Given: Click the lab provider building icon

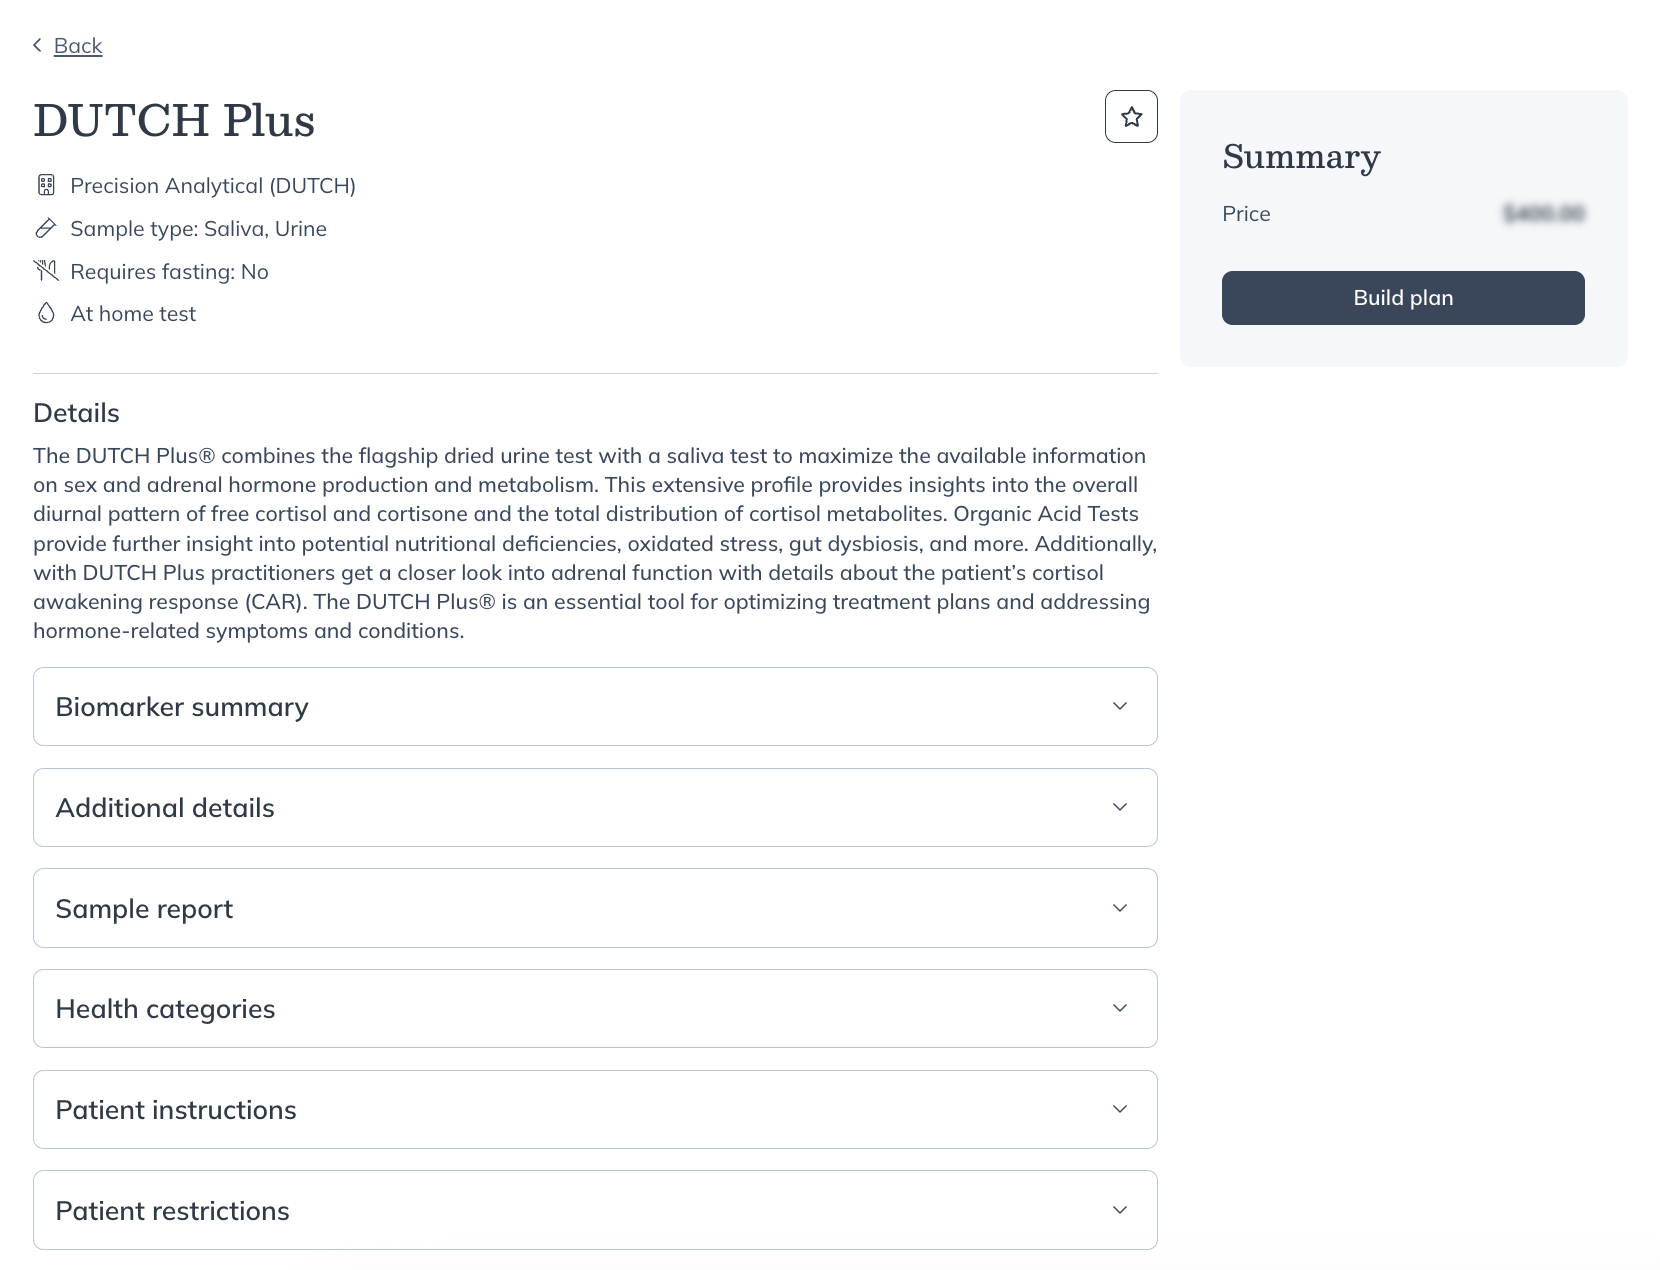Looking at the screenshot, I should coord(46,185).
